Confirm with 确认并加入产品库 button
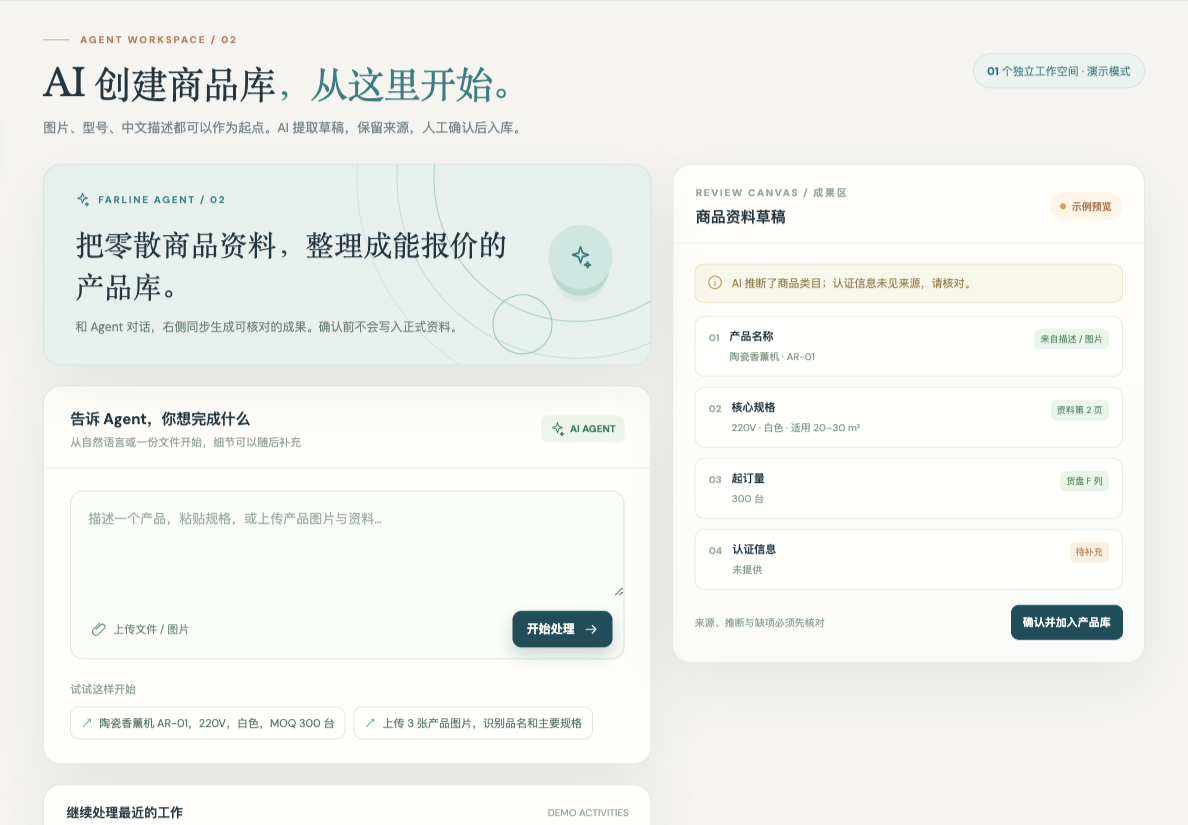This screenshot has height=825, width=1188. coord(1067,623)
